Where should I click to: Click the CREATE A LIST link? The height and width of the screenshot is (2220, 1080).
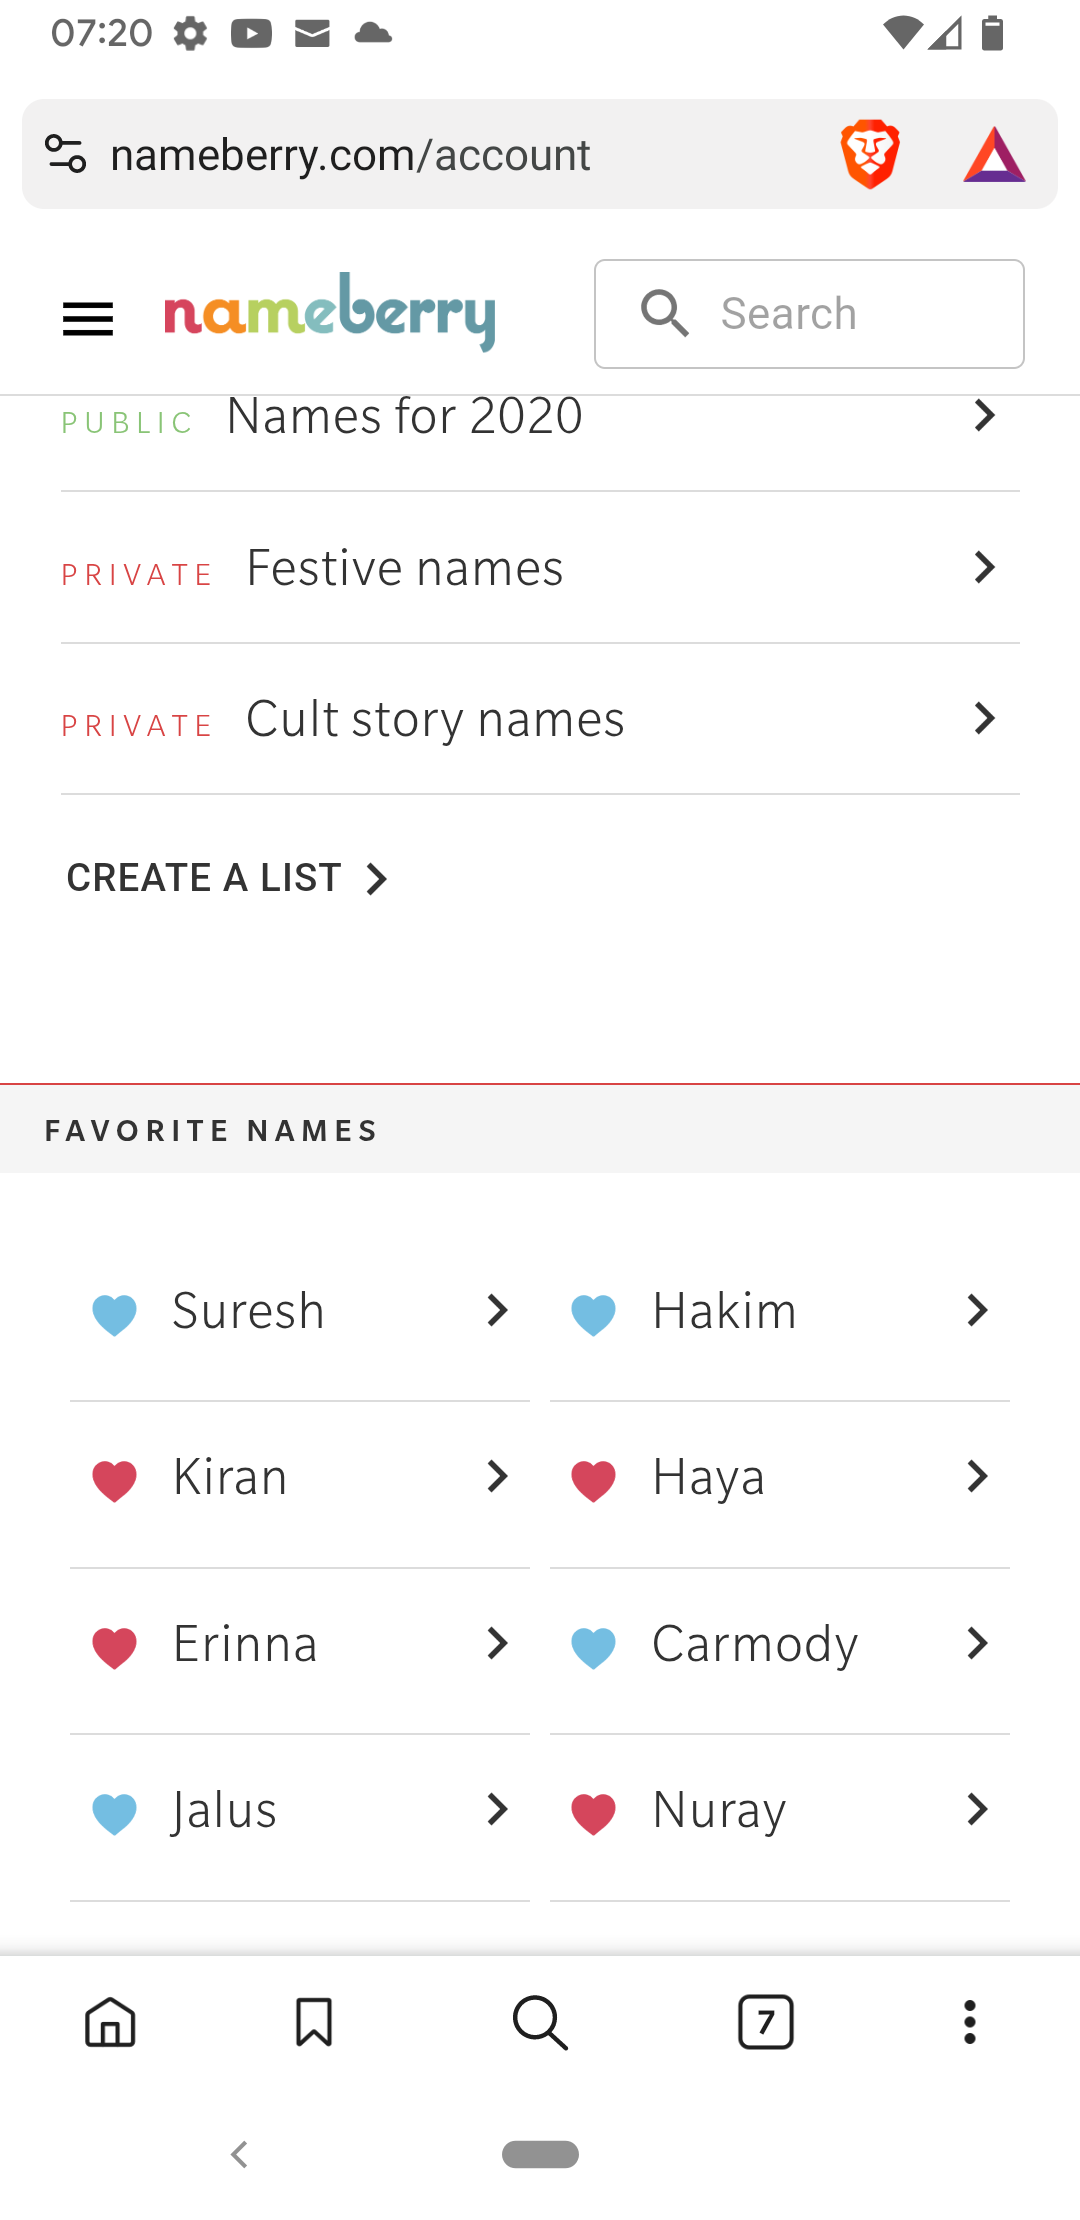click(x=227, y=878)
